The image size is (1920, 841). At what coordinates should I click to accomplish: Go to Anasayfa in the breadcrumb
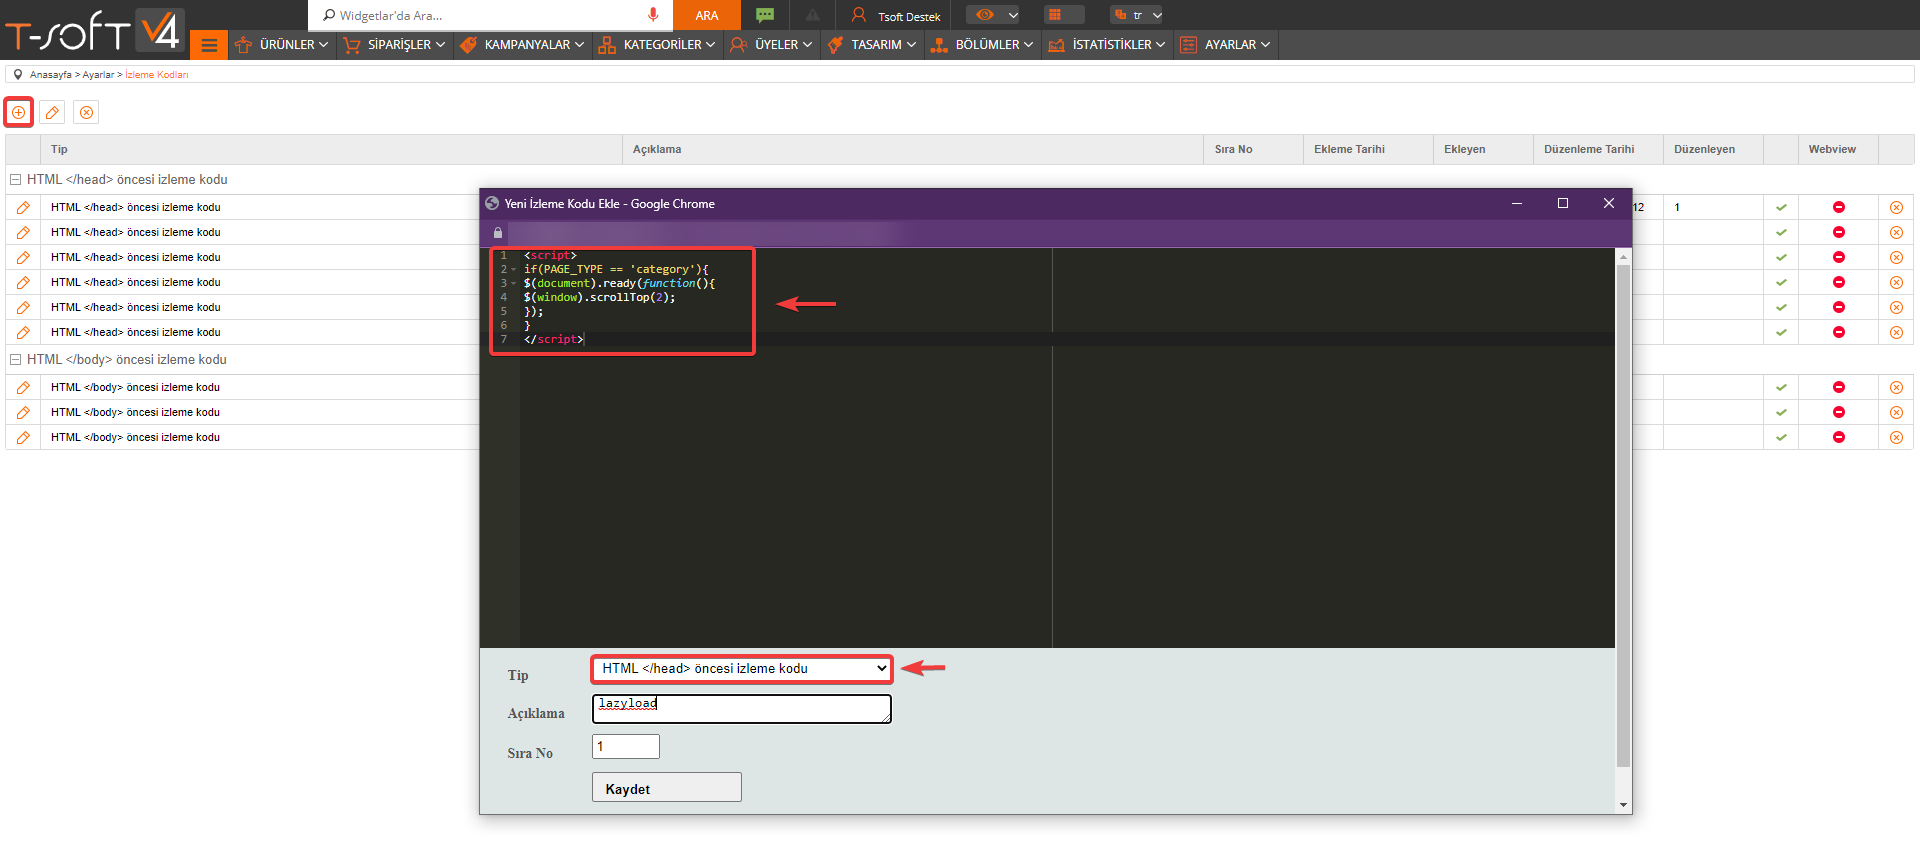pos(50,75)
